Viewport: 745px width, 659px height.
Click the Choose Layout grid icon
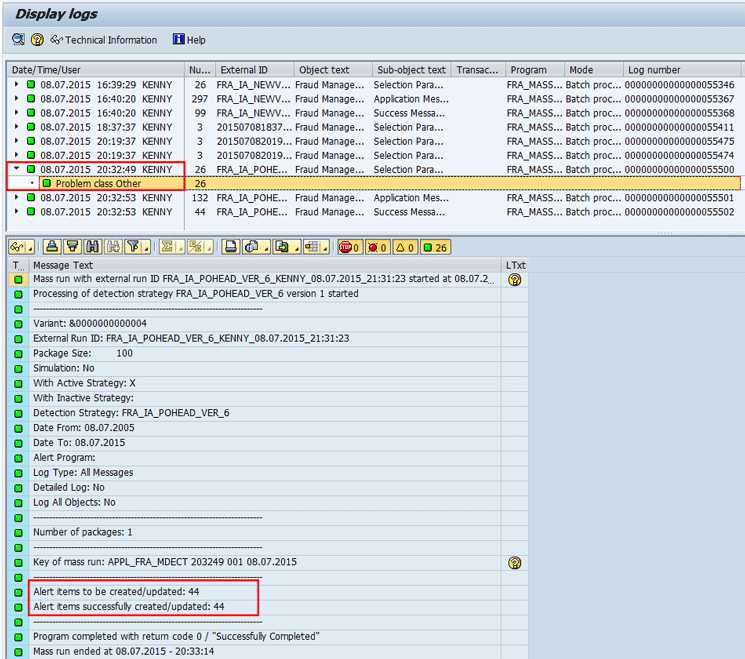click(x=312, y=247)
